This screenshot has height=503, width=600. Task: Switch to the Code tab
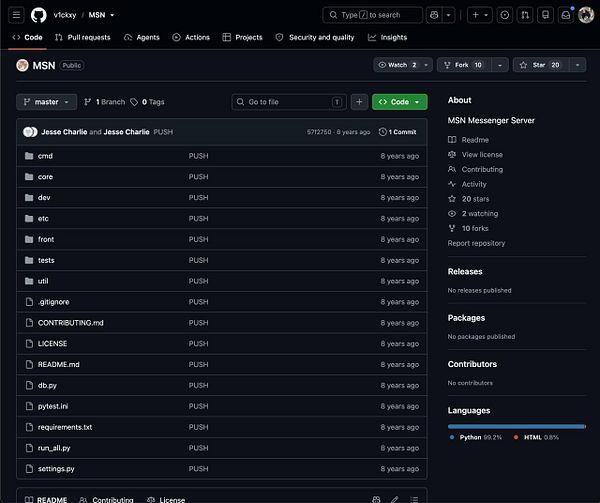[28, 37]
